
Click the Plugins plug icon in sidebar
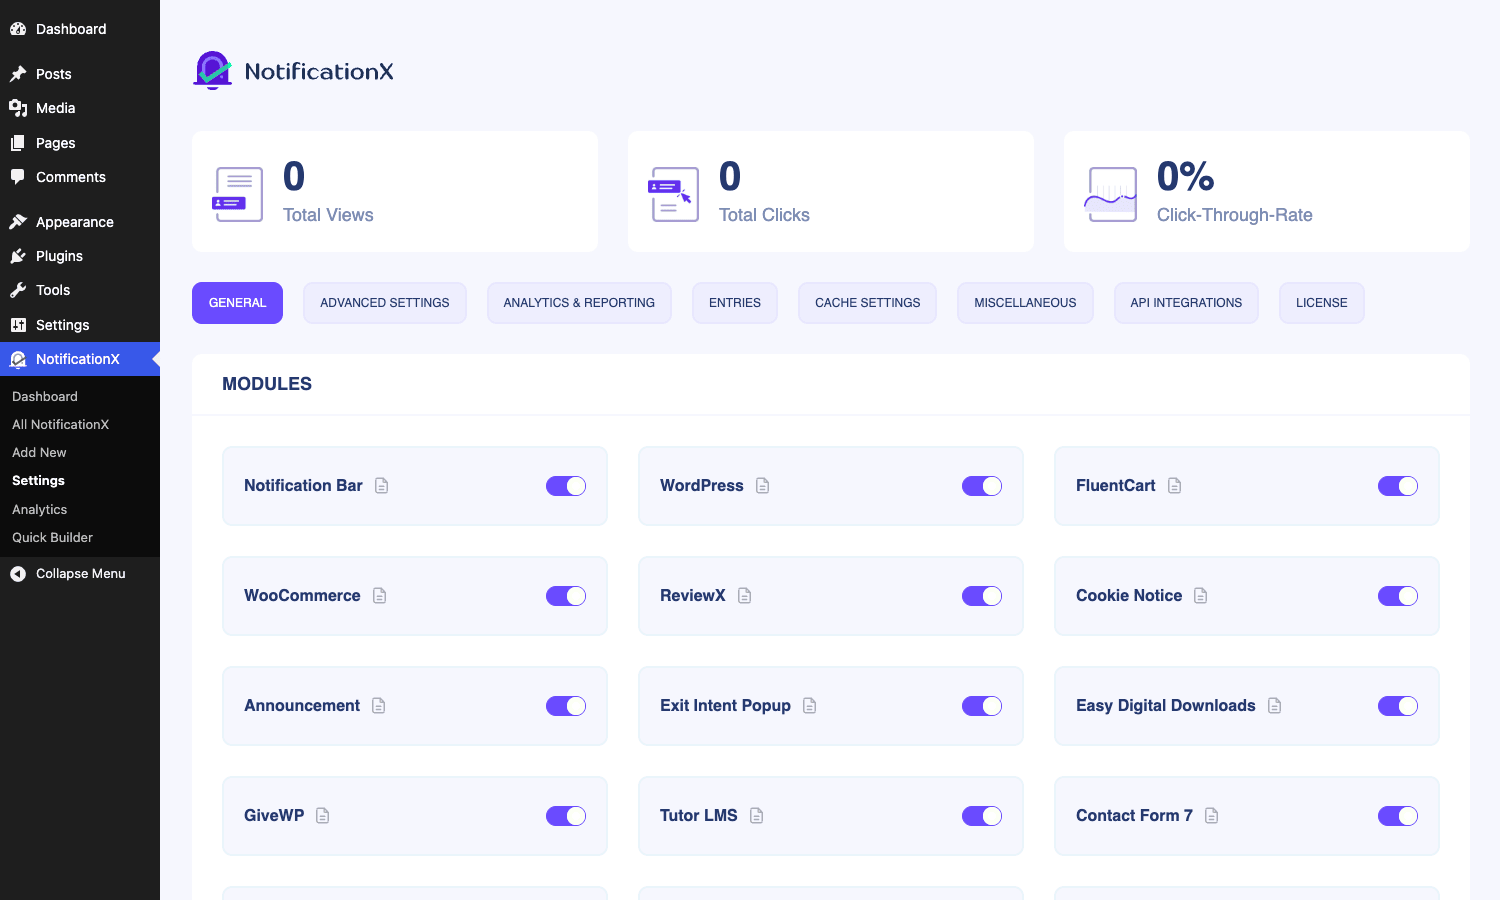18,256
